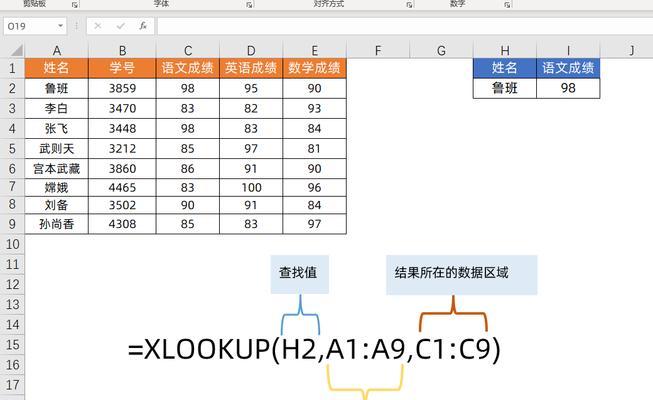Screen dimensions: 653x400
Task: Click 宫本武藏's Chinese score 86
Action: (188, 168)
